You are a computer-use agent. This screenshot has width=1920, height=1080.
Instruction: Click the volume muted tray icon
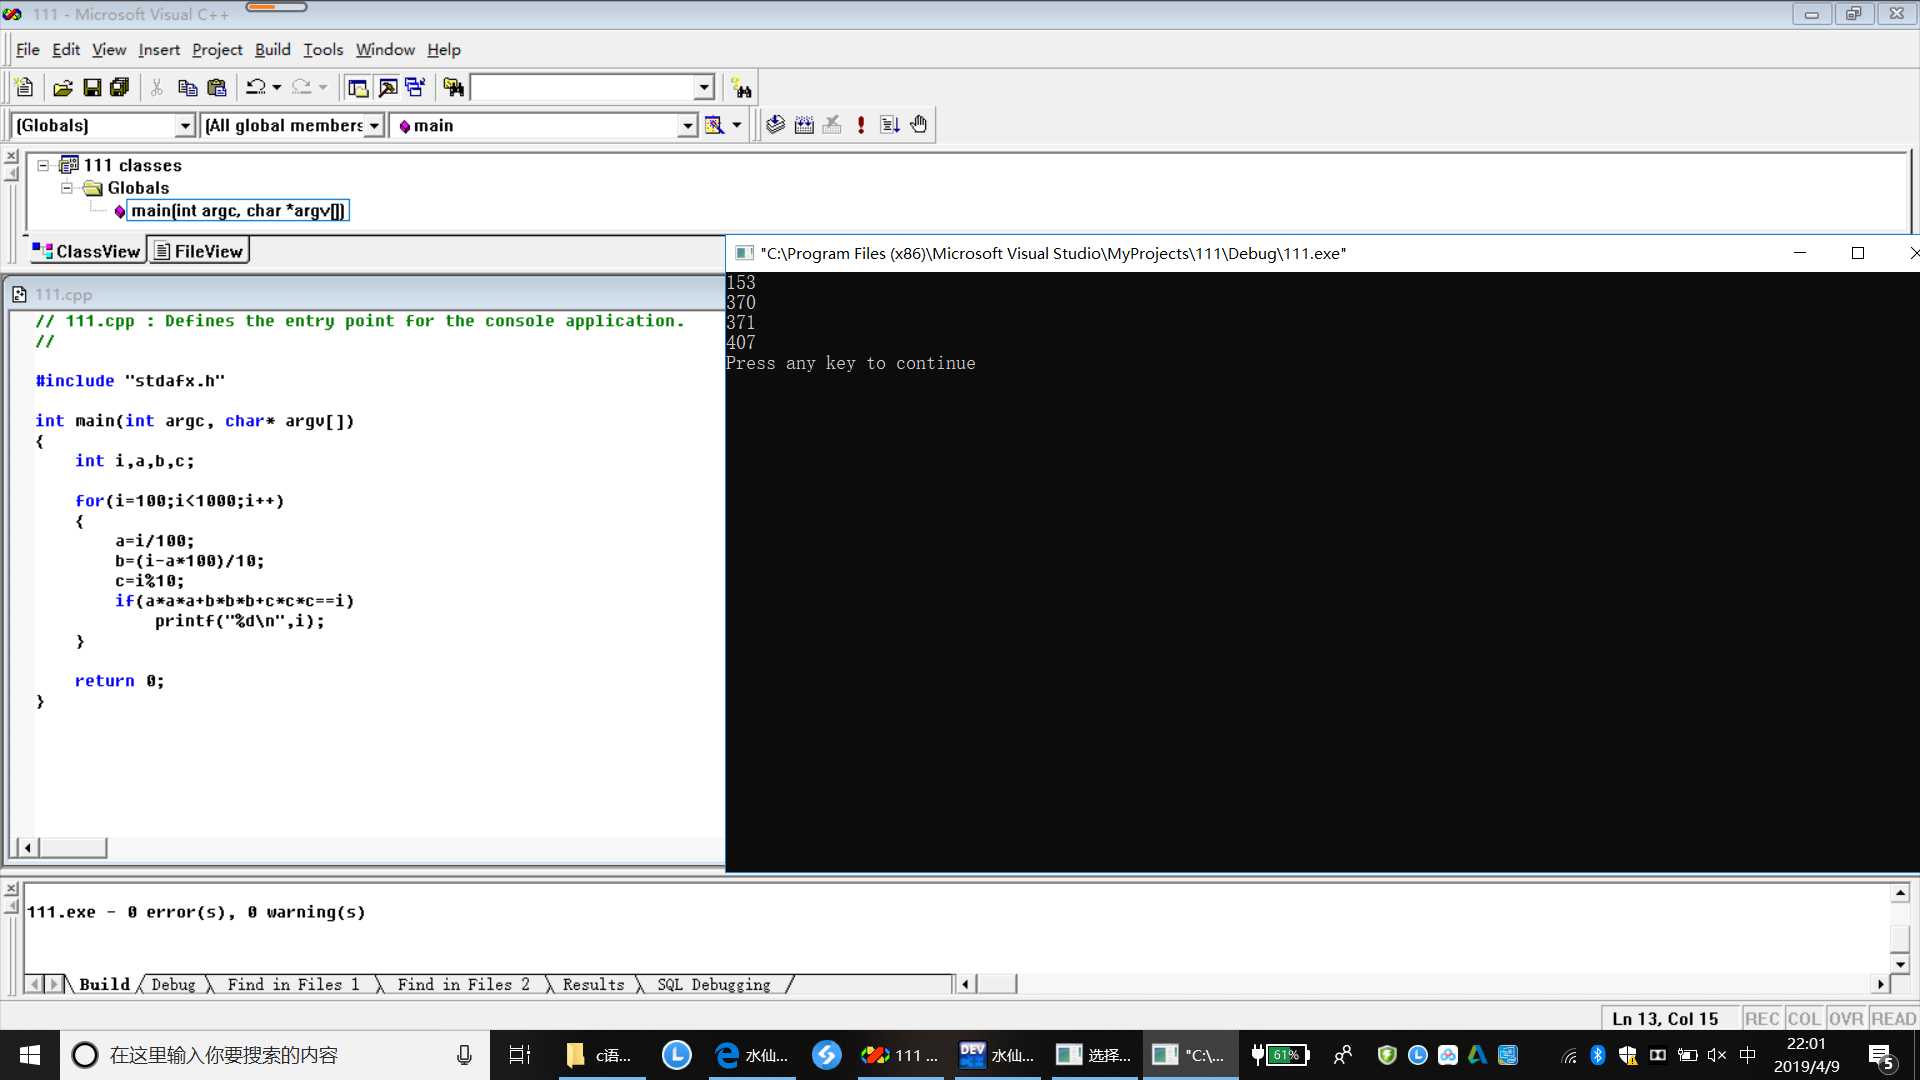point(1717,1055)
